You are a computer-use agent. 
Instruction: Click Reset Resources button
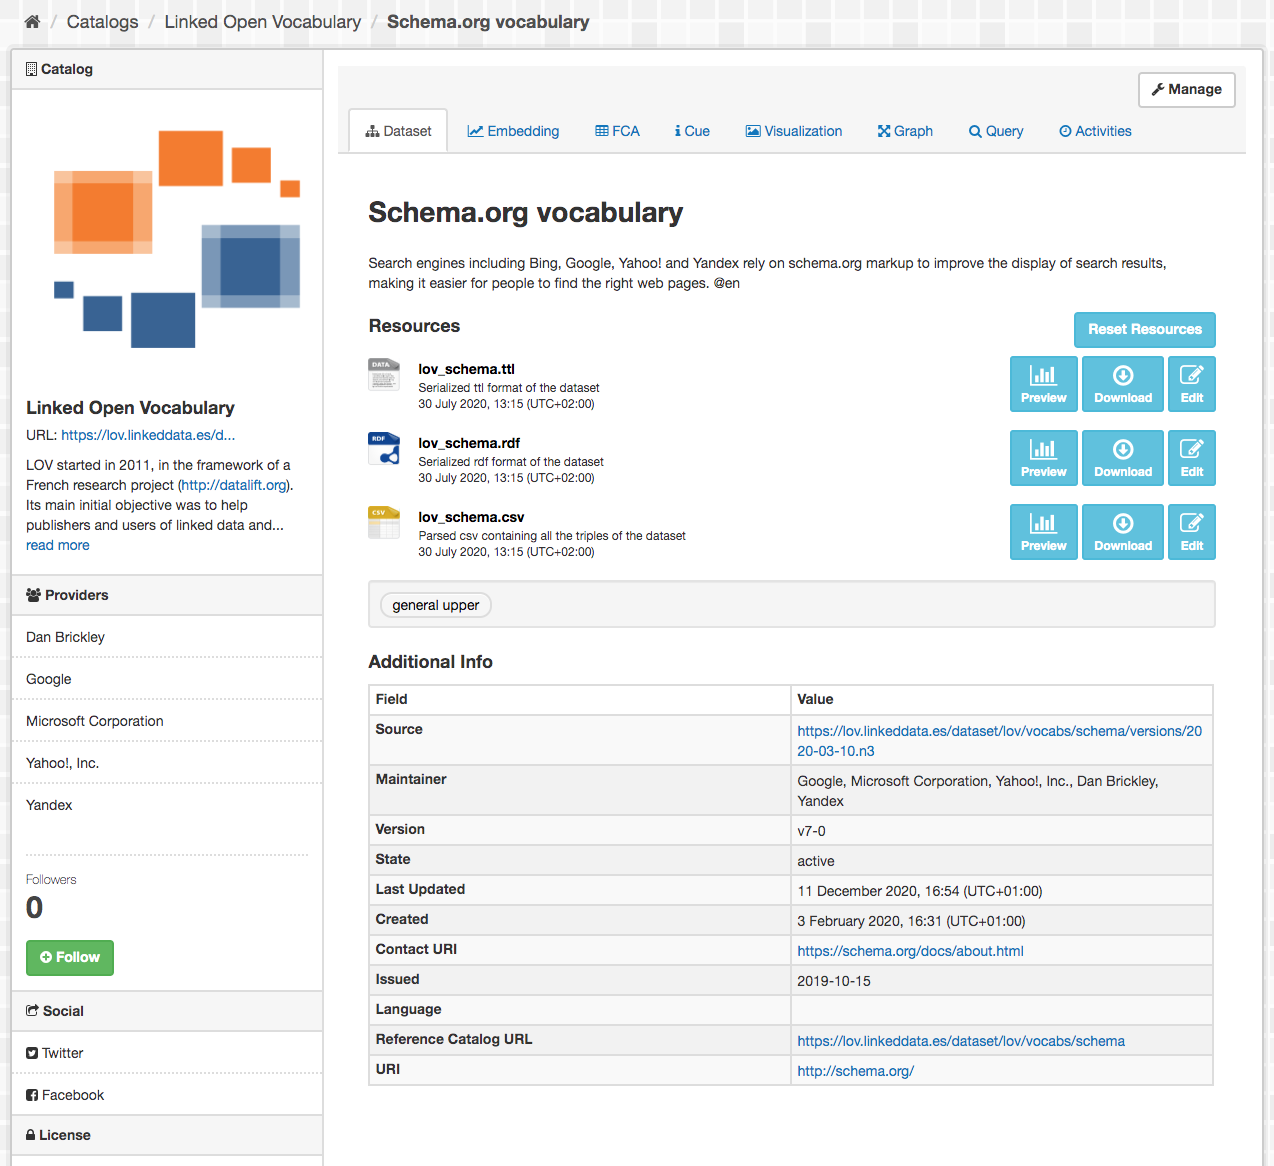tap(1144, 329)
